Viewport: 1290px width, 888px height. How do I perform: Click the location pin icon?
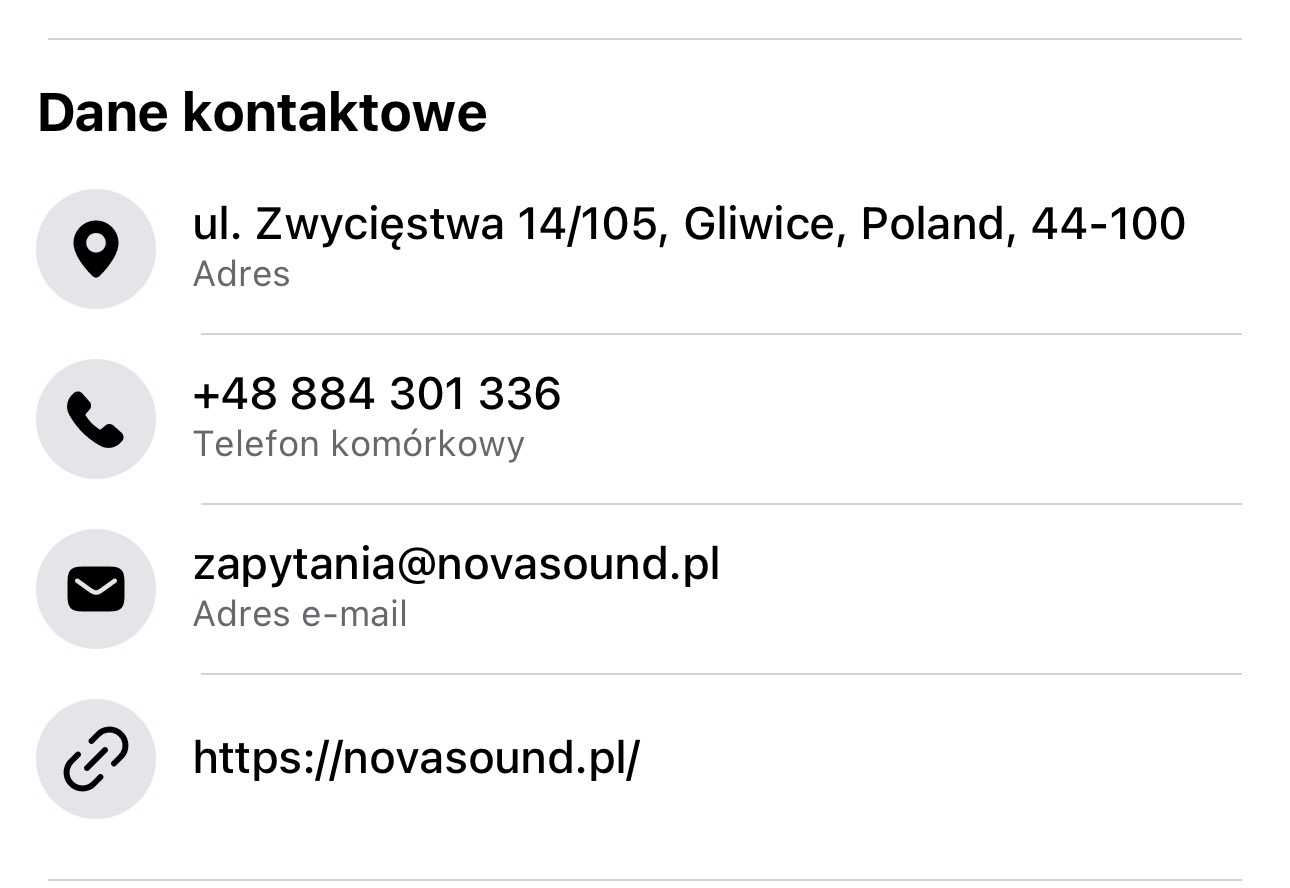click(96, 249)
